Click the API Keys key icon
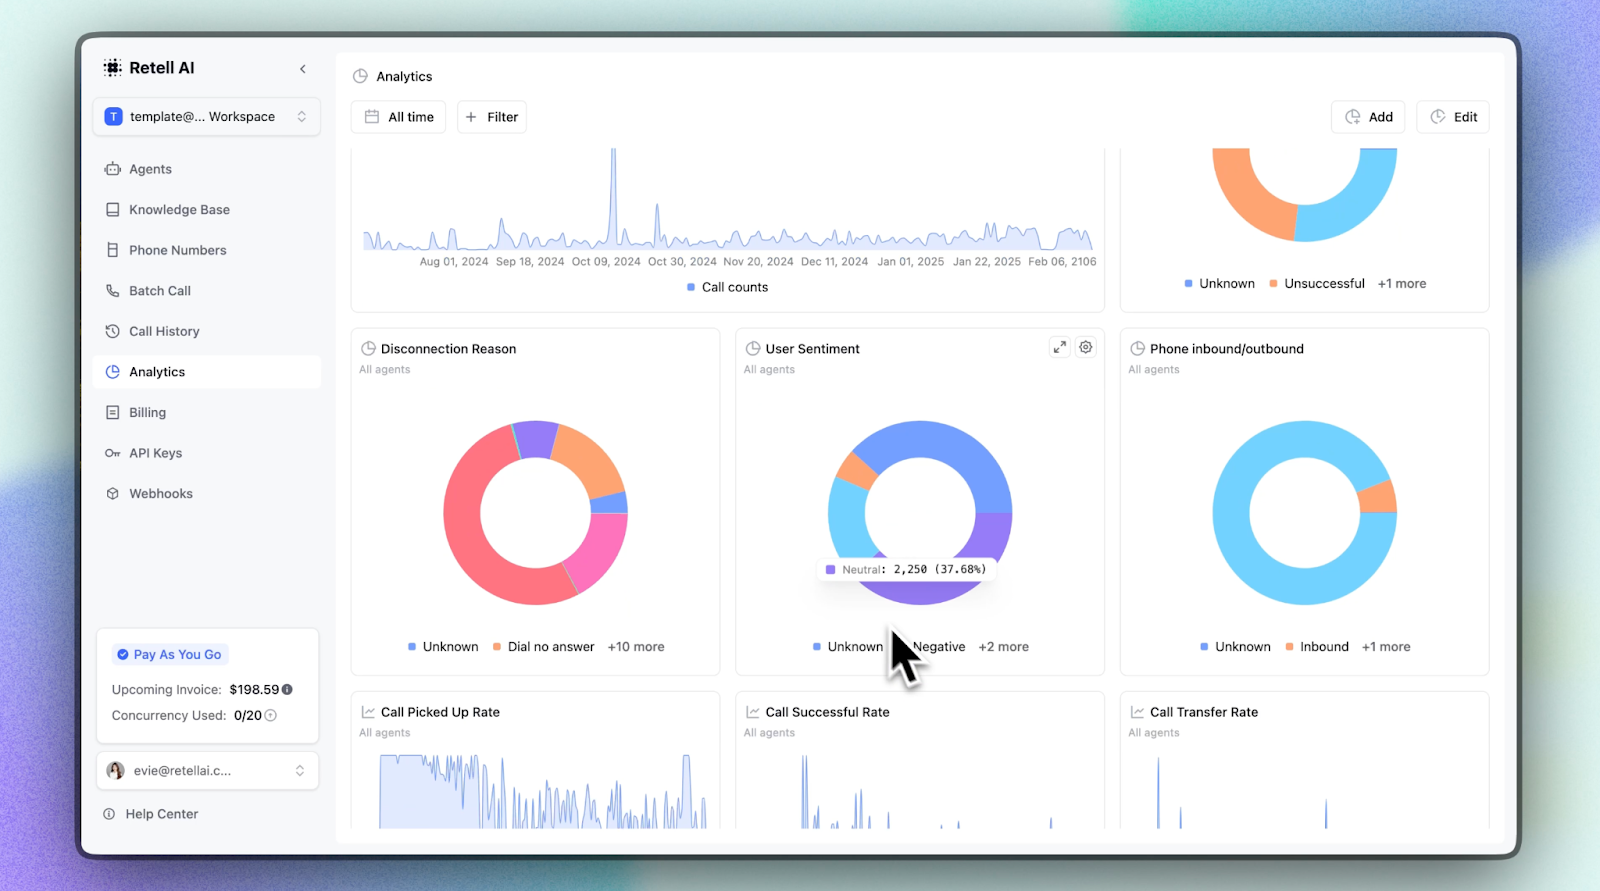This screenshot has height=891, width=1600. (113, 453)
